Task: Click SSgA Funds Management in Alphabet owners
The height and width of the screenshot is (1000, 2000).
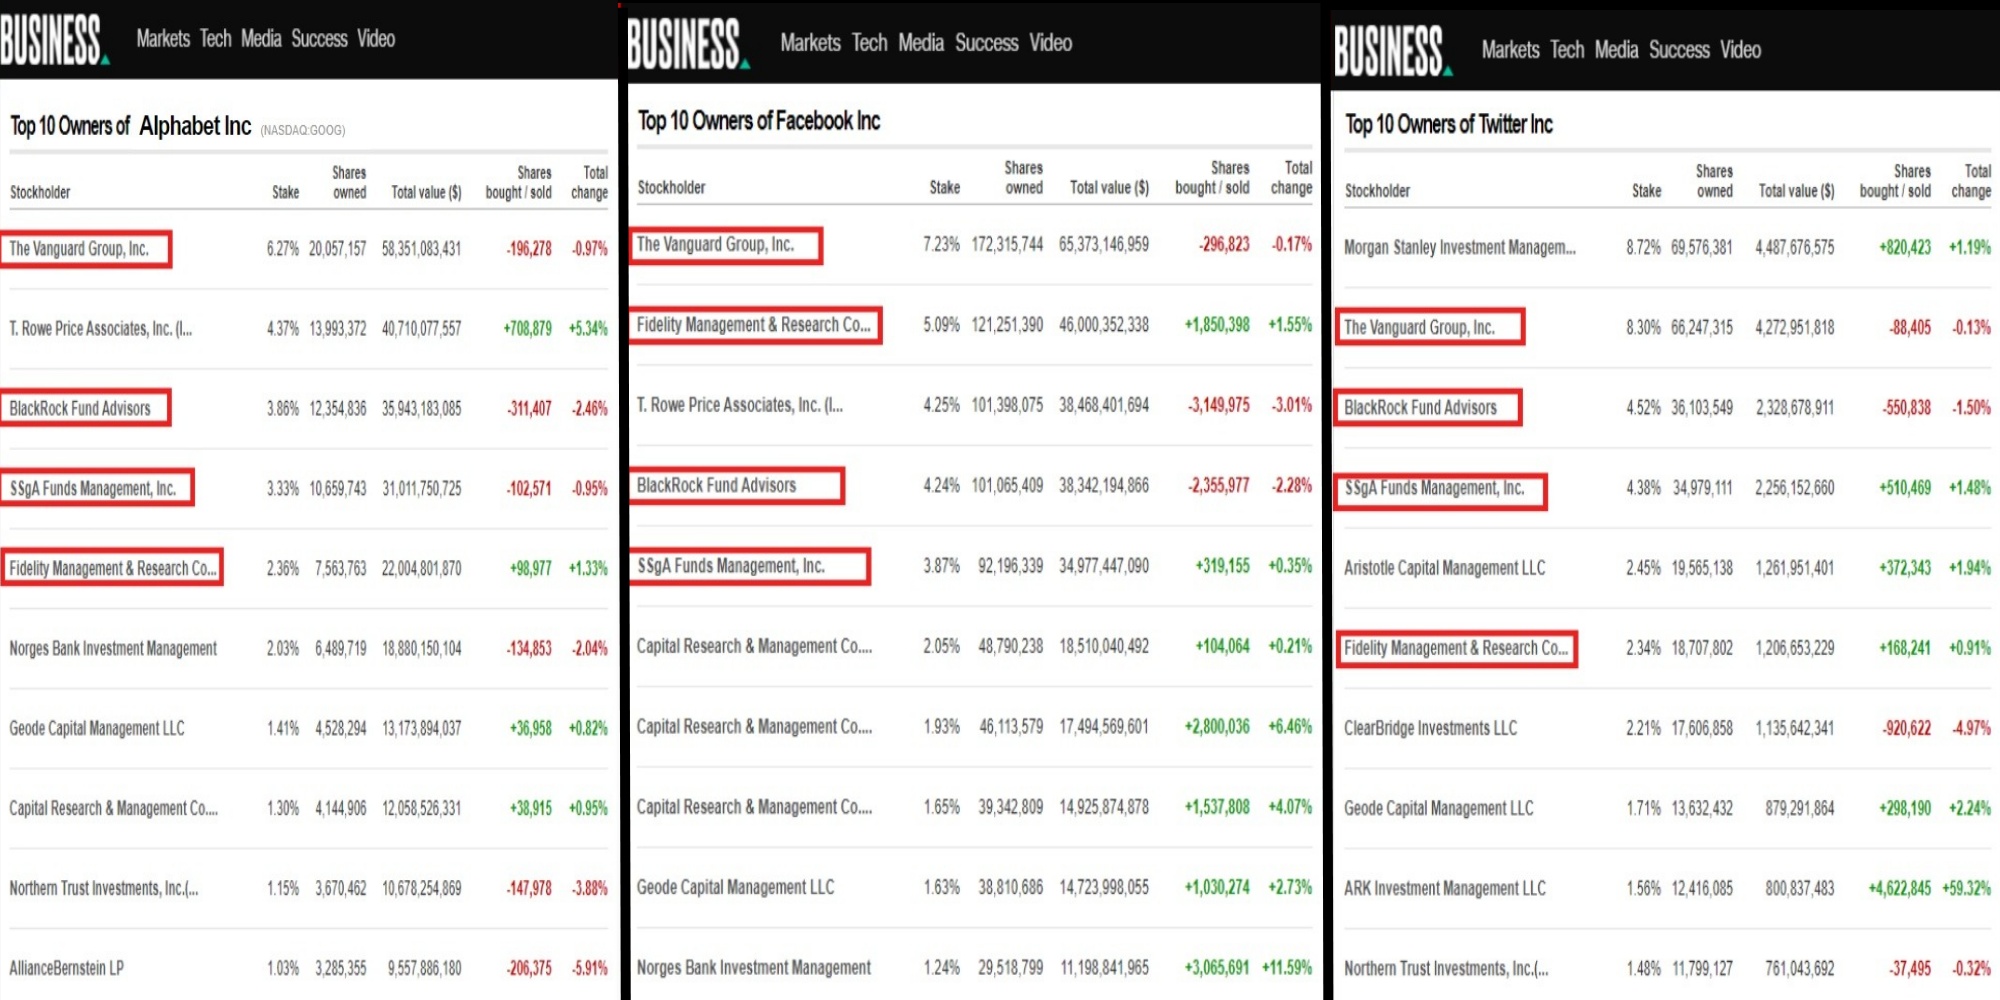Action: coord(92,489)
